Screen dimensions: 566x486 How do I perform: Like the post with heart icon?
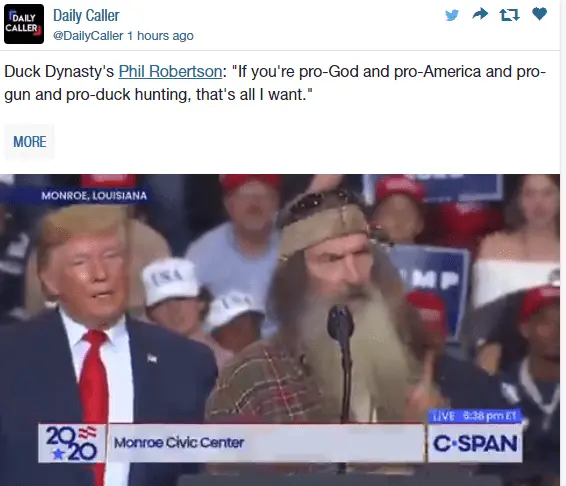click(540, 14)
